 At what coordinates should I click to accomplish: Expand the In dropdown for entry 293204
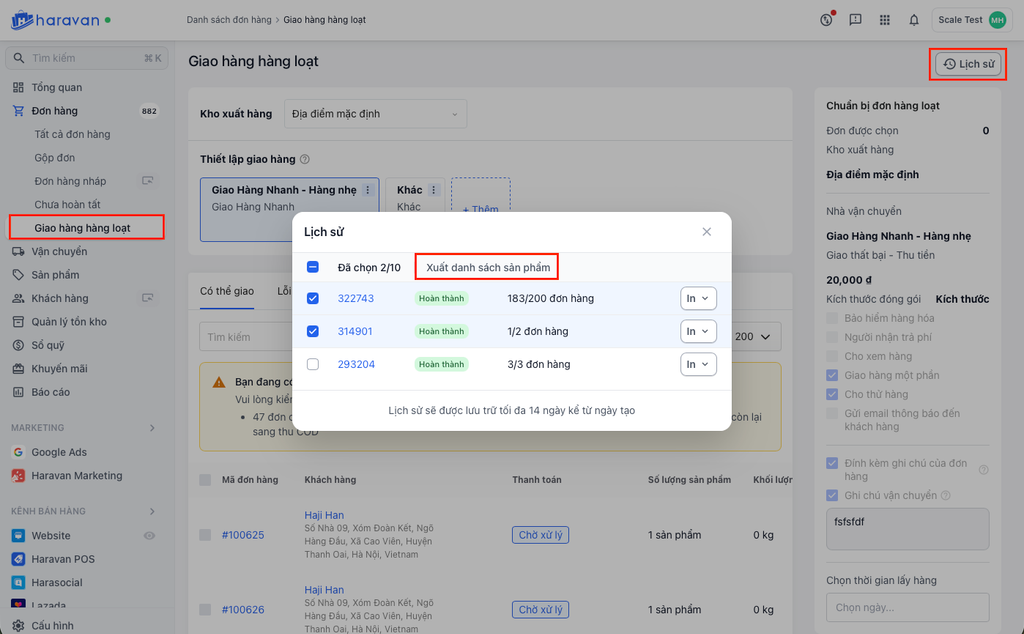click(698, 364)
